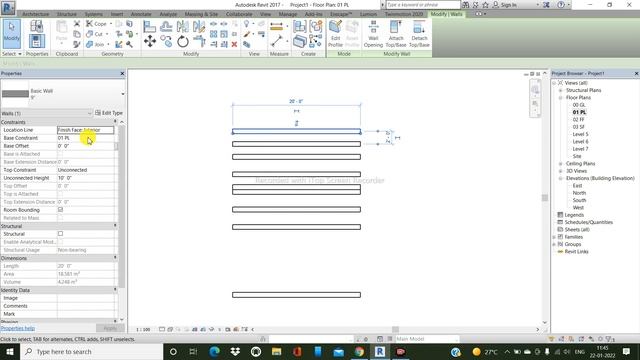This screenshot has width=640, height=360.
Task: Click the drawing area vertical scrollbar thumb
Action: (x=544, y=198)
